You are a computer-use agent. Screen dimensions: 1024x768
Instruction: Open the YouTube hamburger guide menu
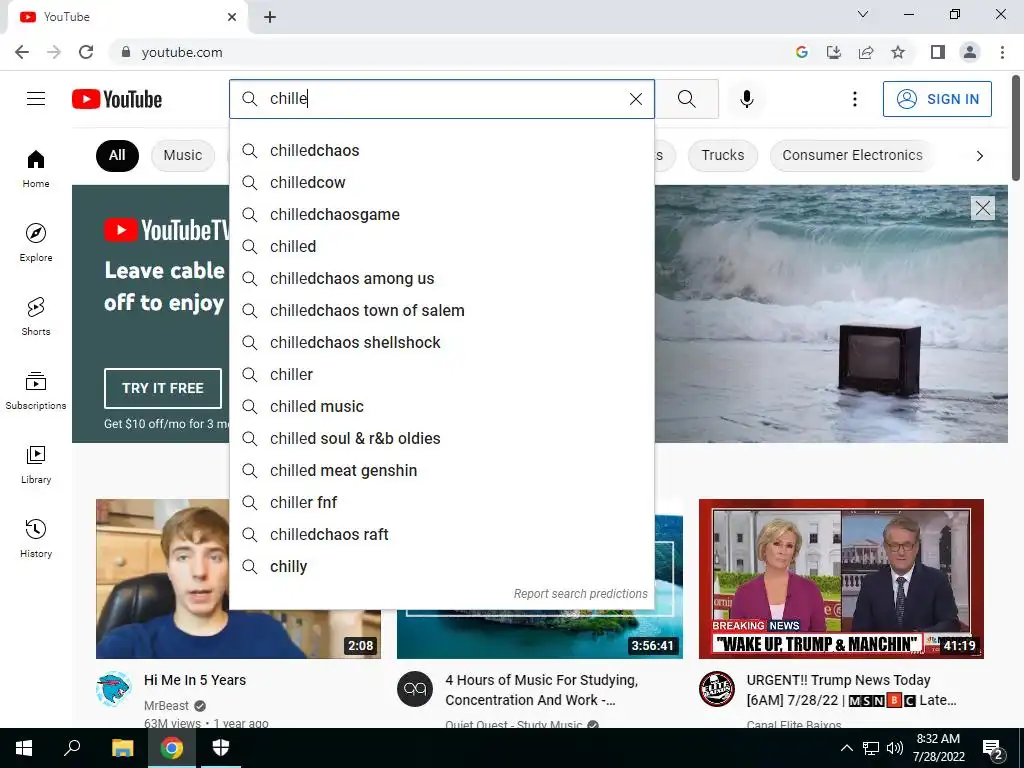click(36, 99)
